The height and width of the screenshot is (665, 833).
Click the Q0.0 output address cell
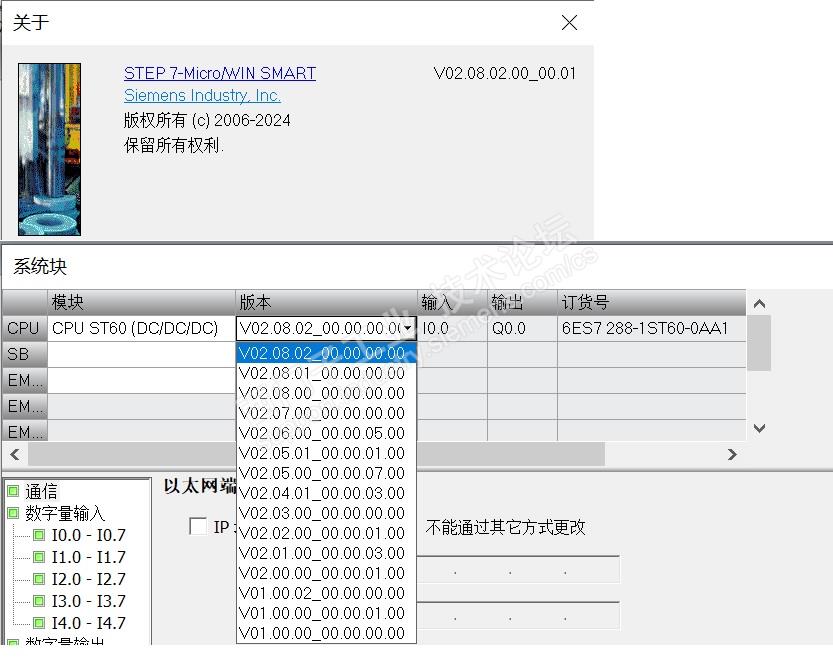click(522, 328)
